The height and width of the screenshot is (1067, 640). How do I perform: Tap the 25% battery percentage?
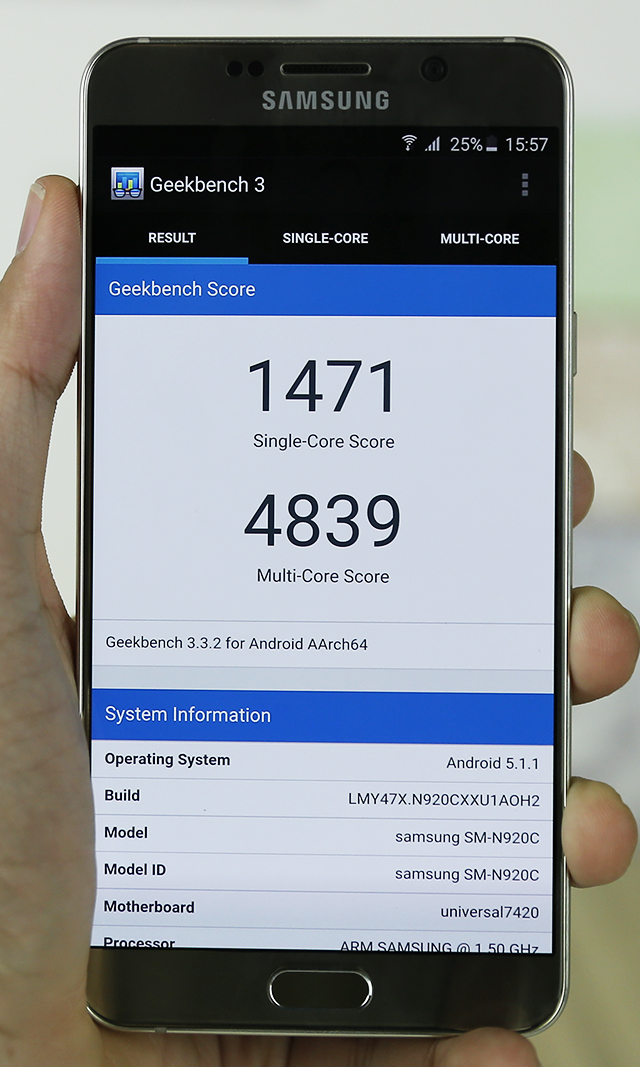[466, 144]
